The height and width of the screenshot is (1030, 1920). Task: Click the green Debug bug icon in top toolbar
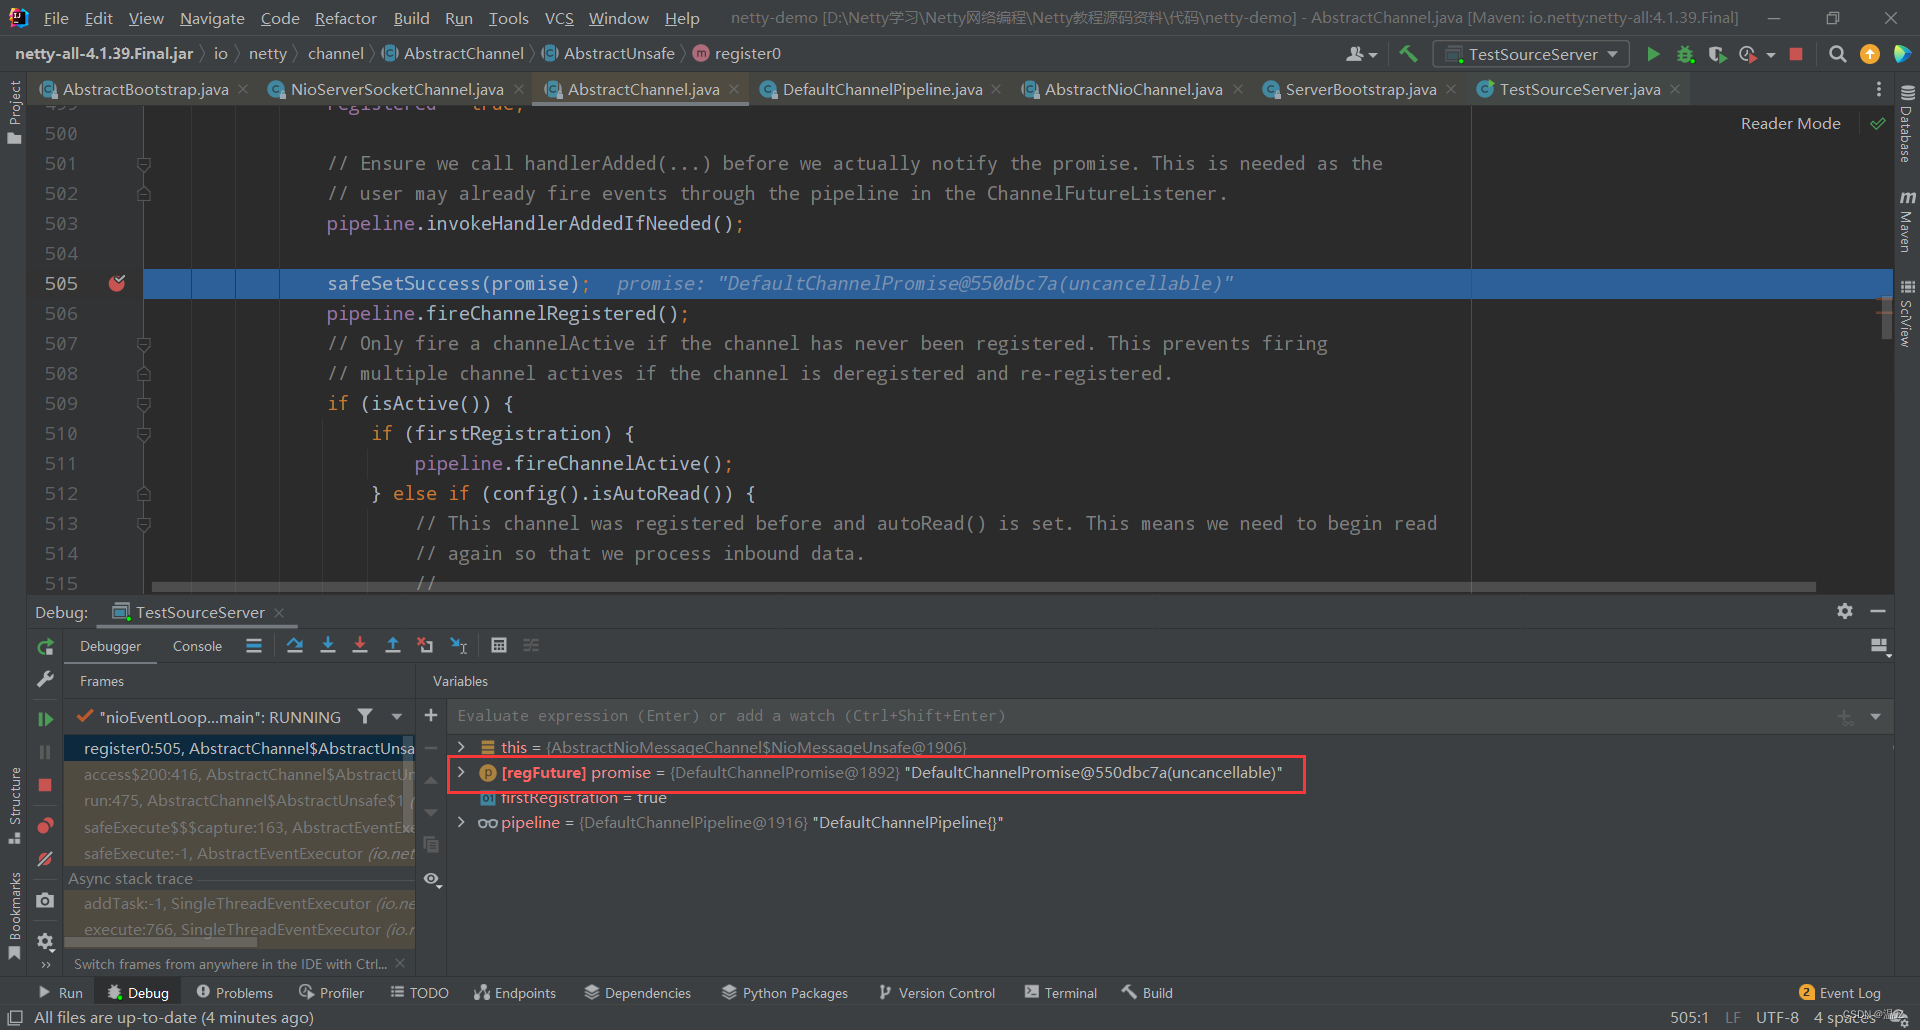click(x=1685, y=54)
